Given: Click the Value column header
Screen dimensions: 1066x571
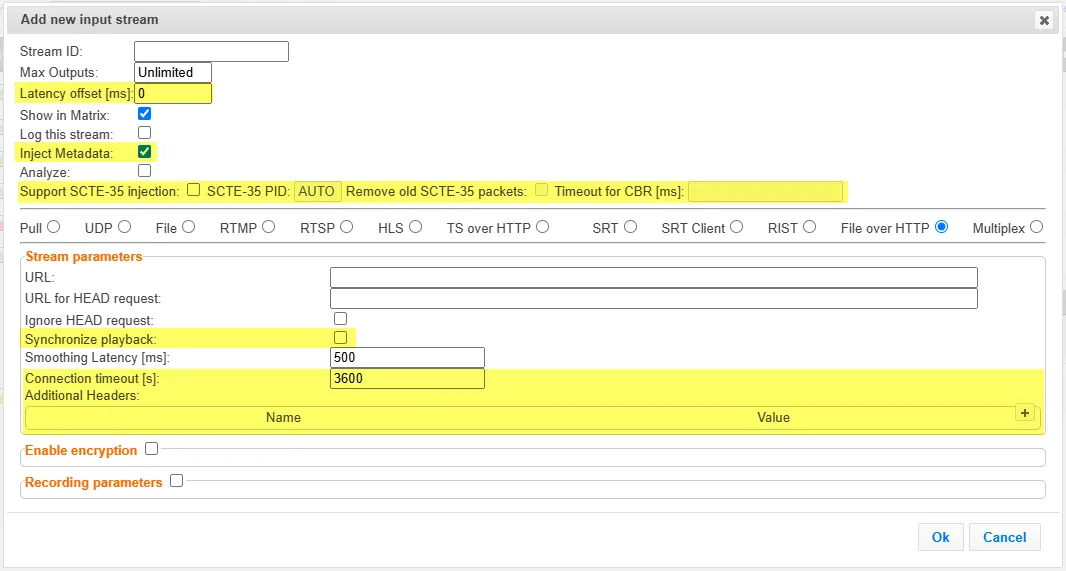Looking at the screenshot, I should click(774, 417).
